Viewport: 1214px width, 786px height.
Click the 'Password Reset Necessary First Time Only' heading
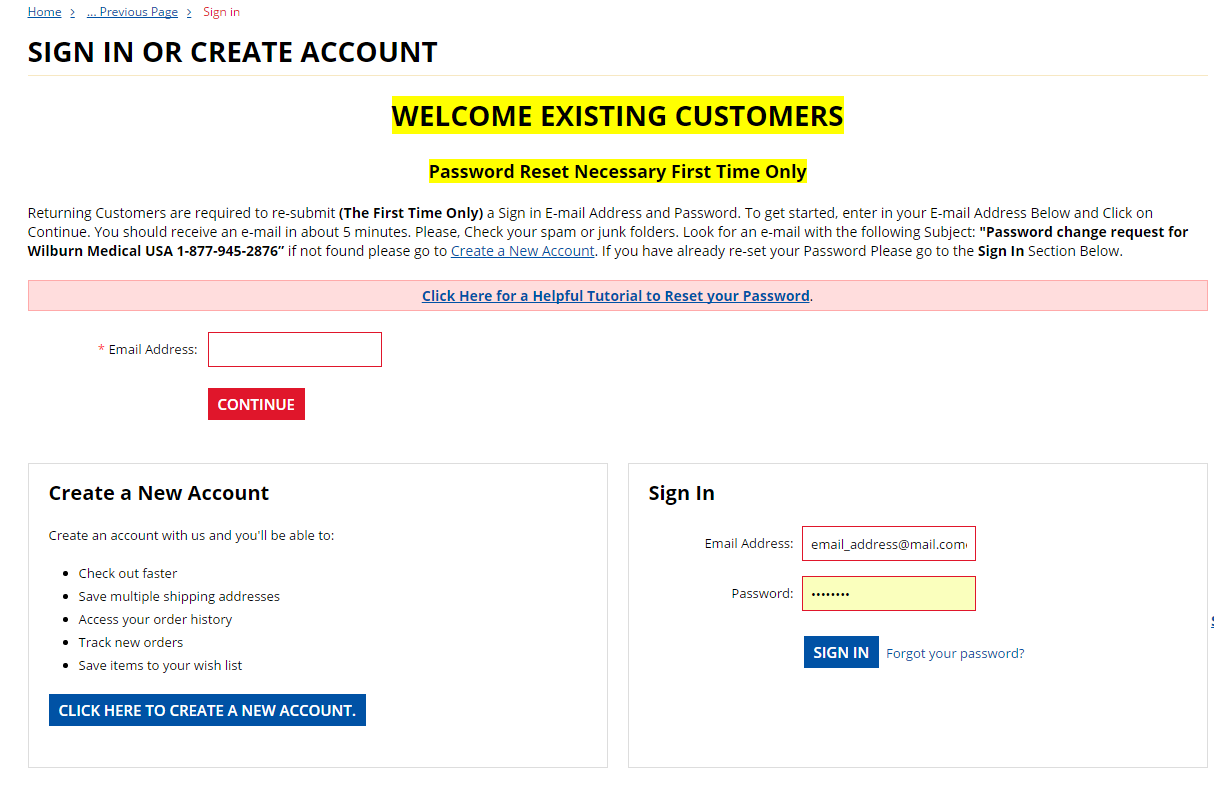(x=617, y=172)
